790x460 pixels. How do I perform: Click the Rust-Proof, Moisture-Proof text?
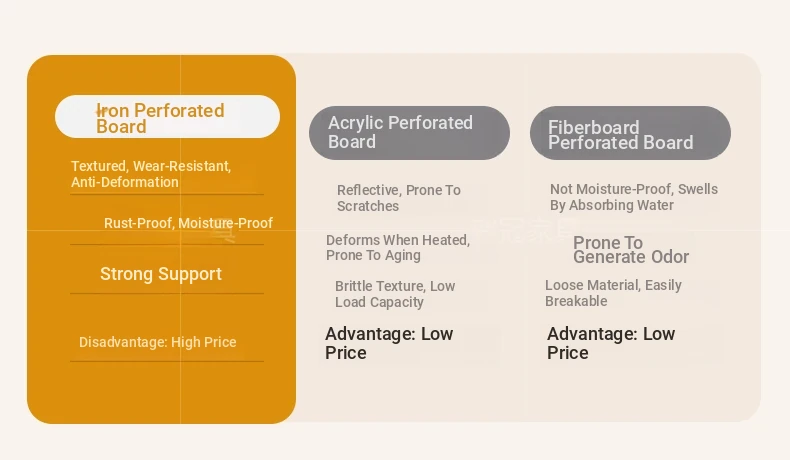[188, 223]
